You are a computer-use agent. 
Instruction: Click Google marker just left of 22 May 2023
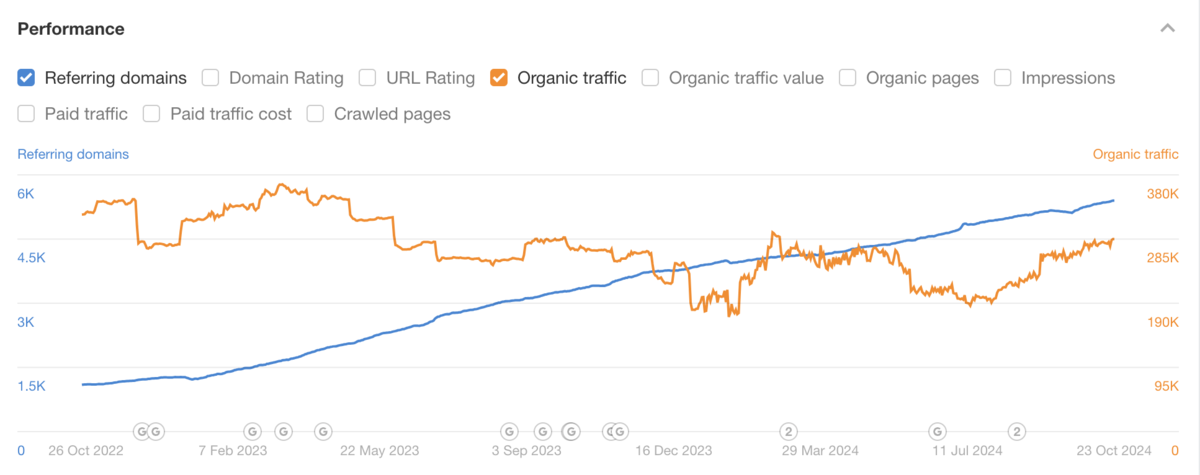coord(322,431)
